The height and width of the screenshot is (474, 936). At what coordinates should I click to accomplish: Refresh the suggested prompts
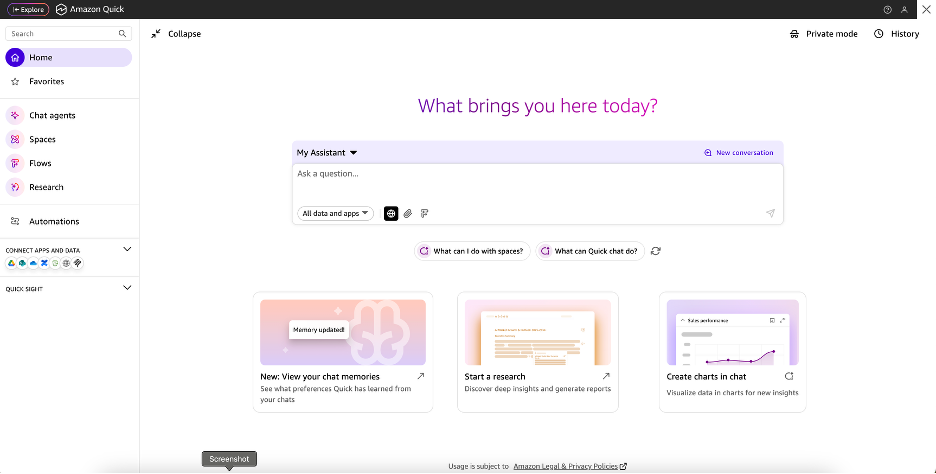[x=655, y=251]
